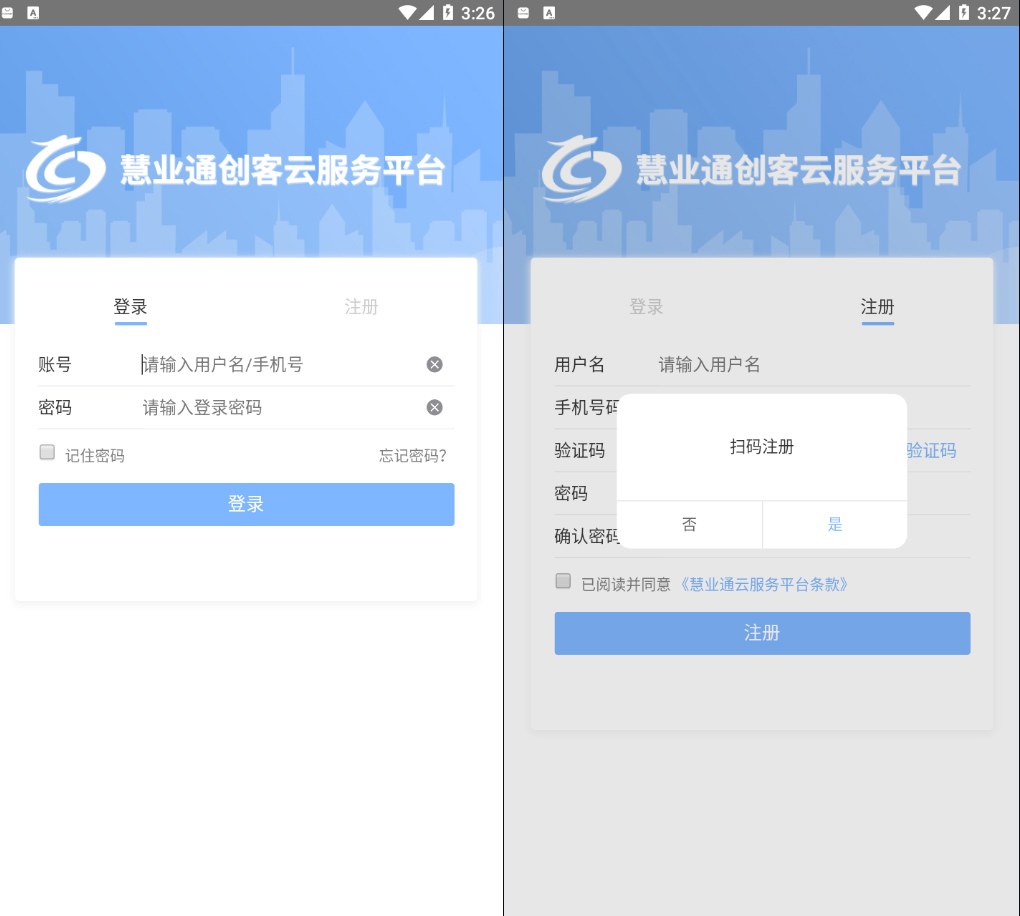
Task: Open the 忘记密码 forgot password link
Action: 411,453
